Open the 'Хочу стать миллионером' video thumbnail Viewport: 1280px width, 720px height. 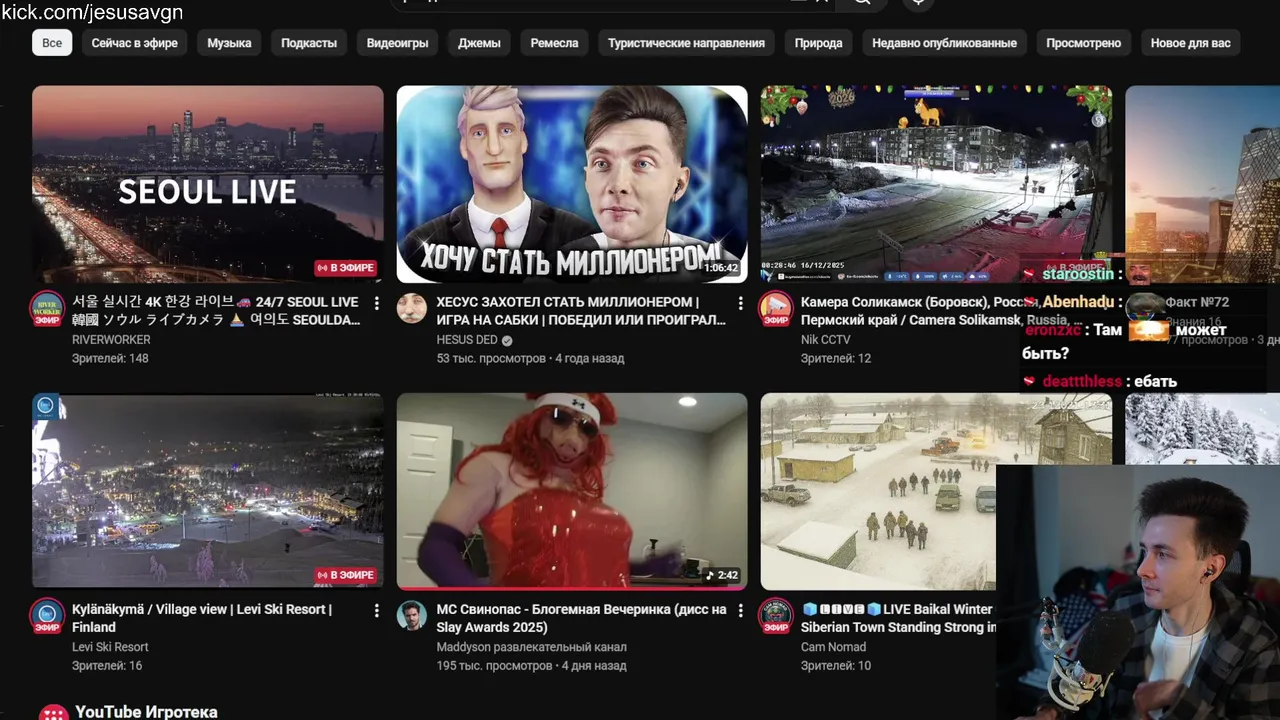tap(572, 184)
